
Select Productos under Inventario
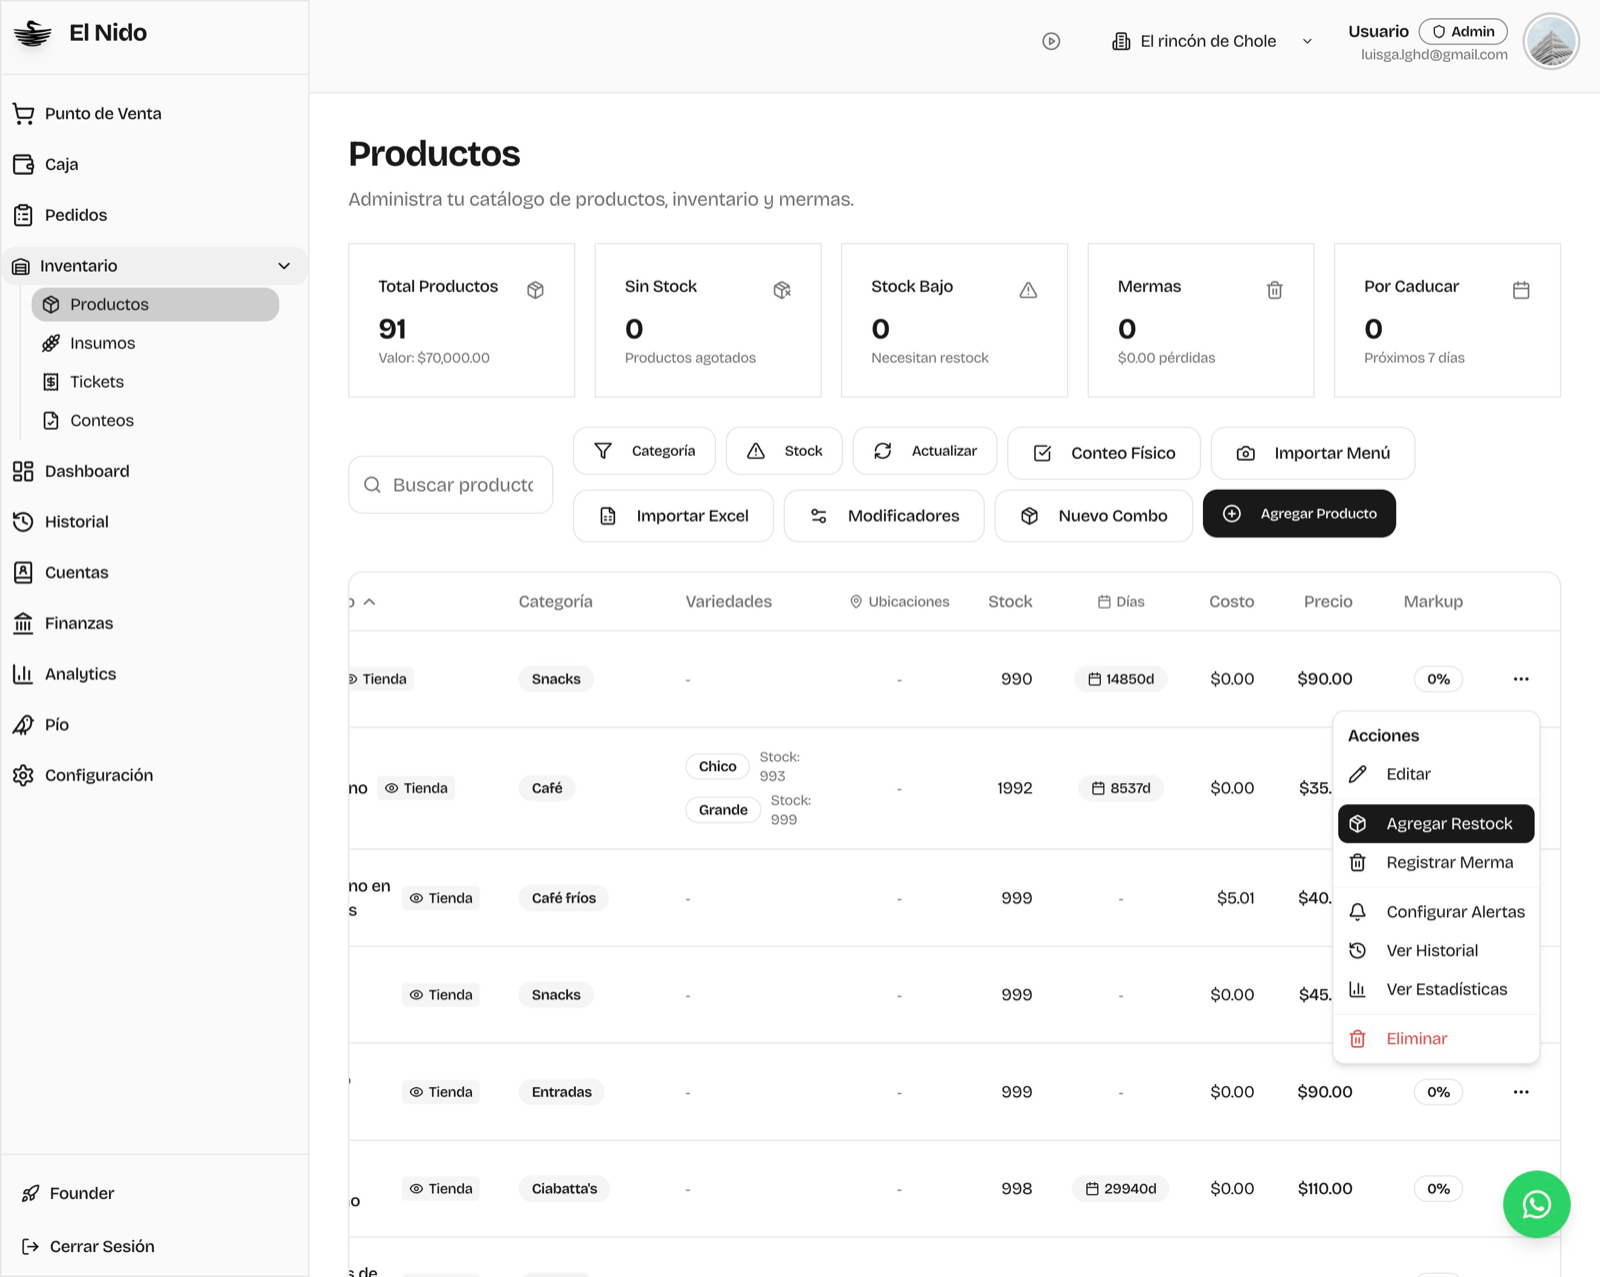[x=155, y=304]
